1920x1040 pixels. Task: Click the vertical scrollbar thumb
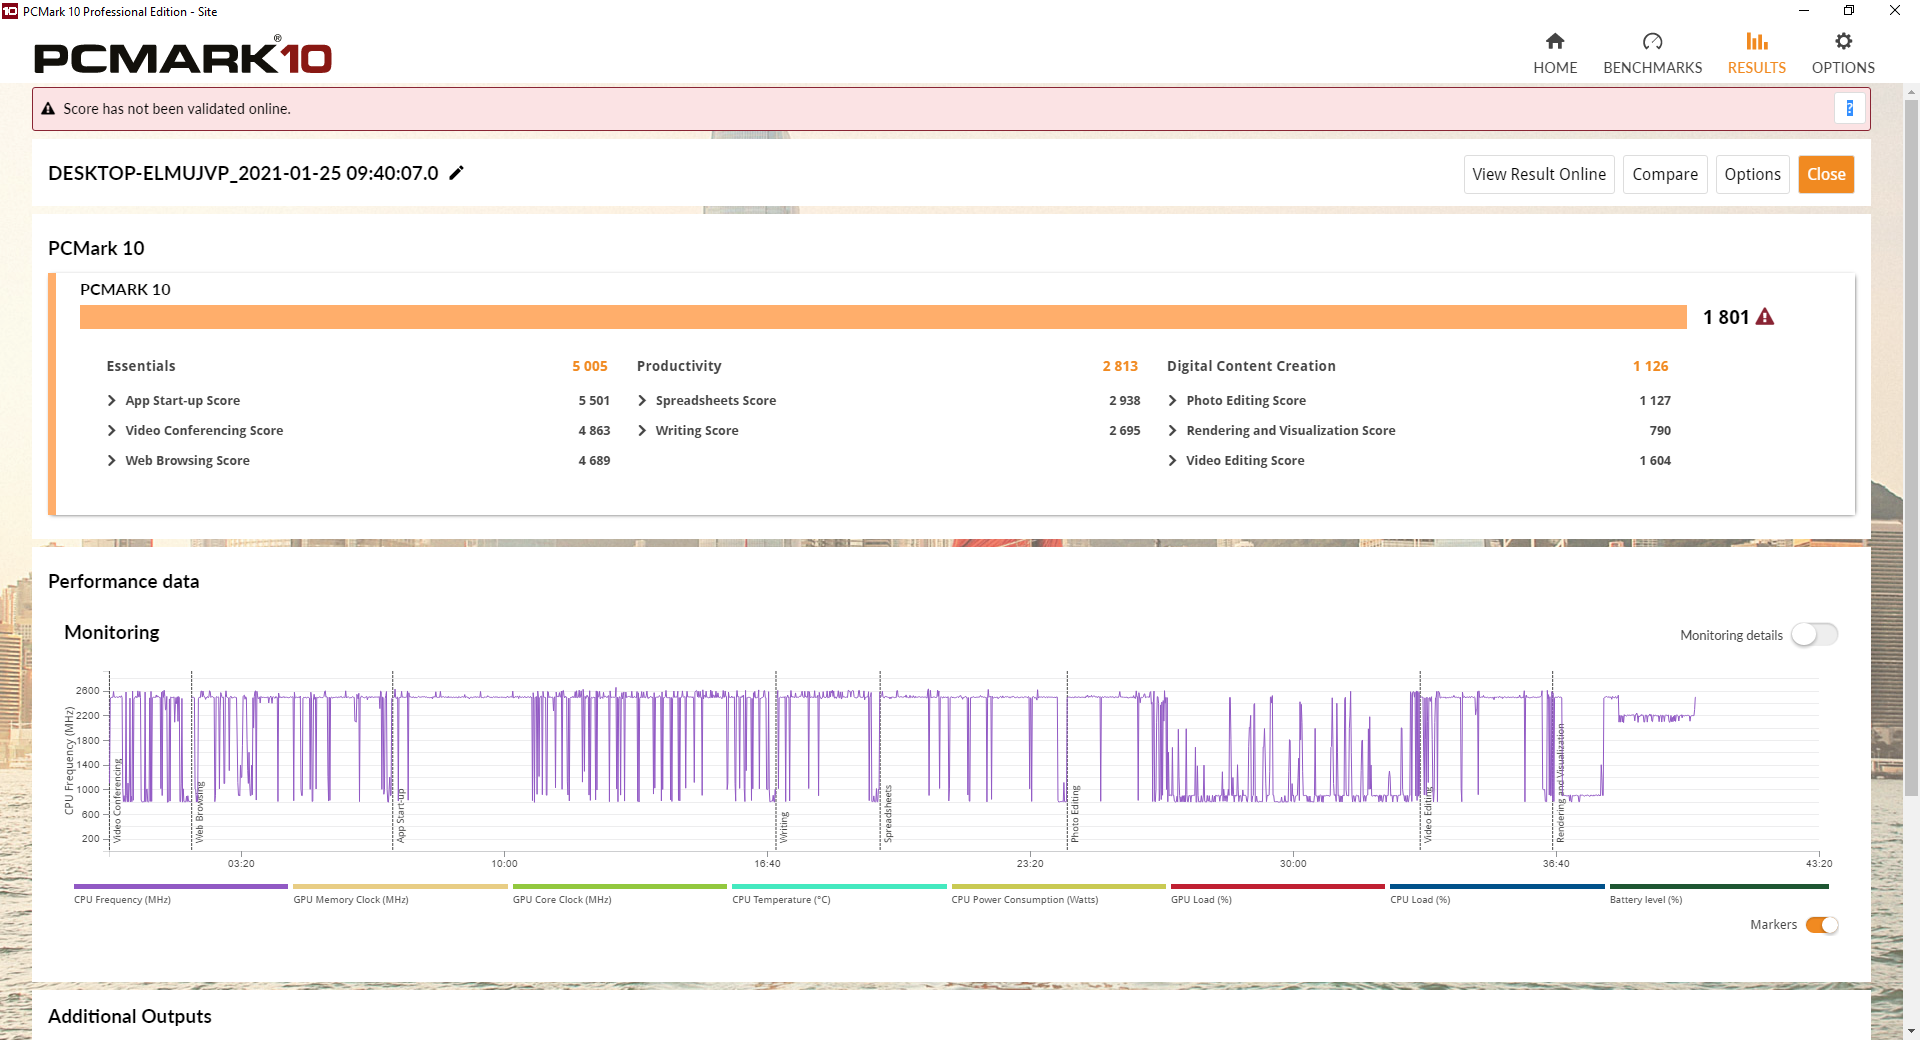(x=1911, y=447)
